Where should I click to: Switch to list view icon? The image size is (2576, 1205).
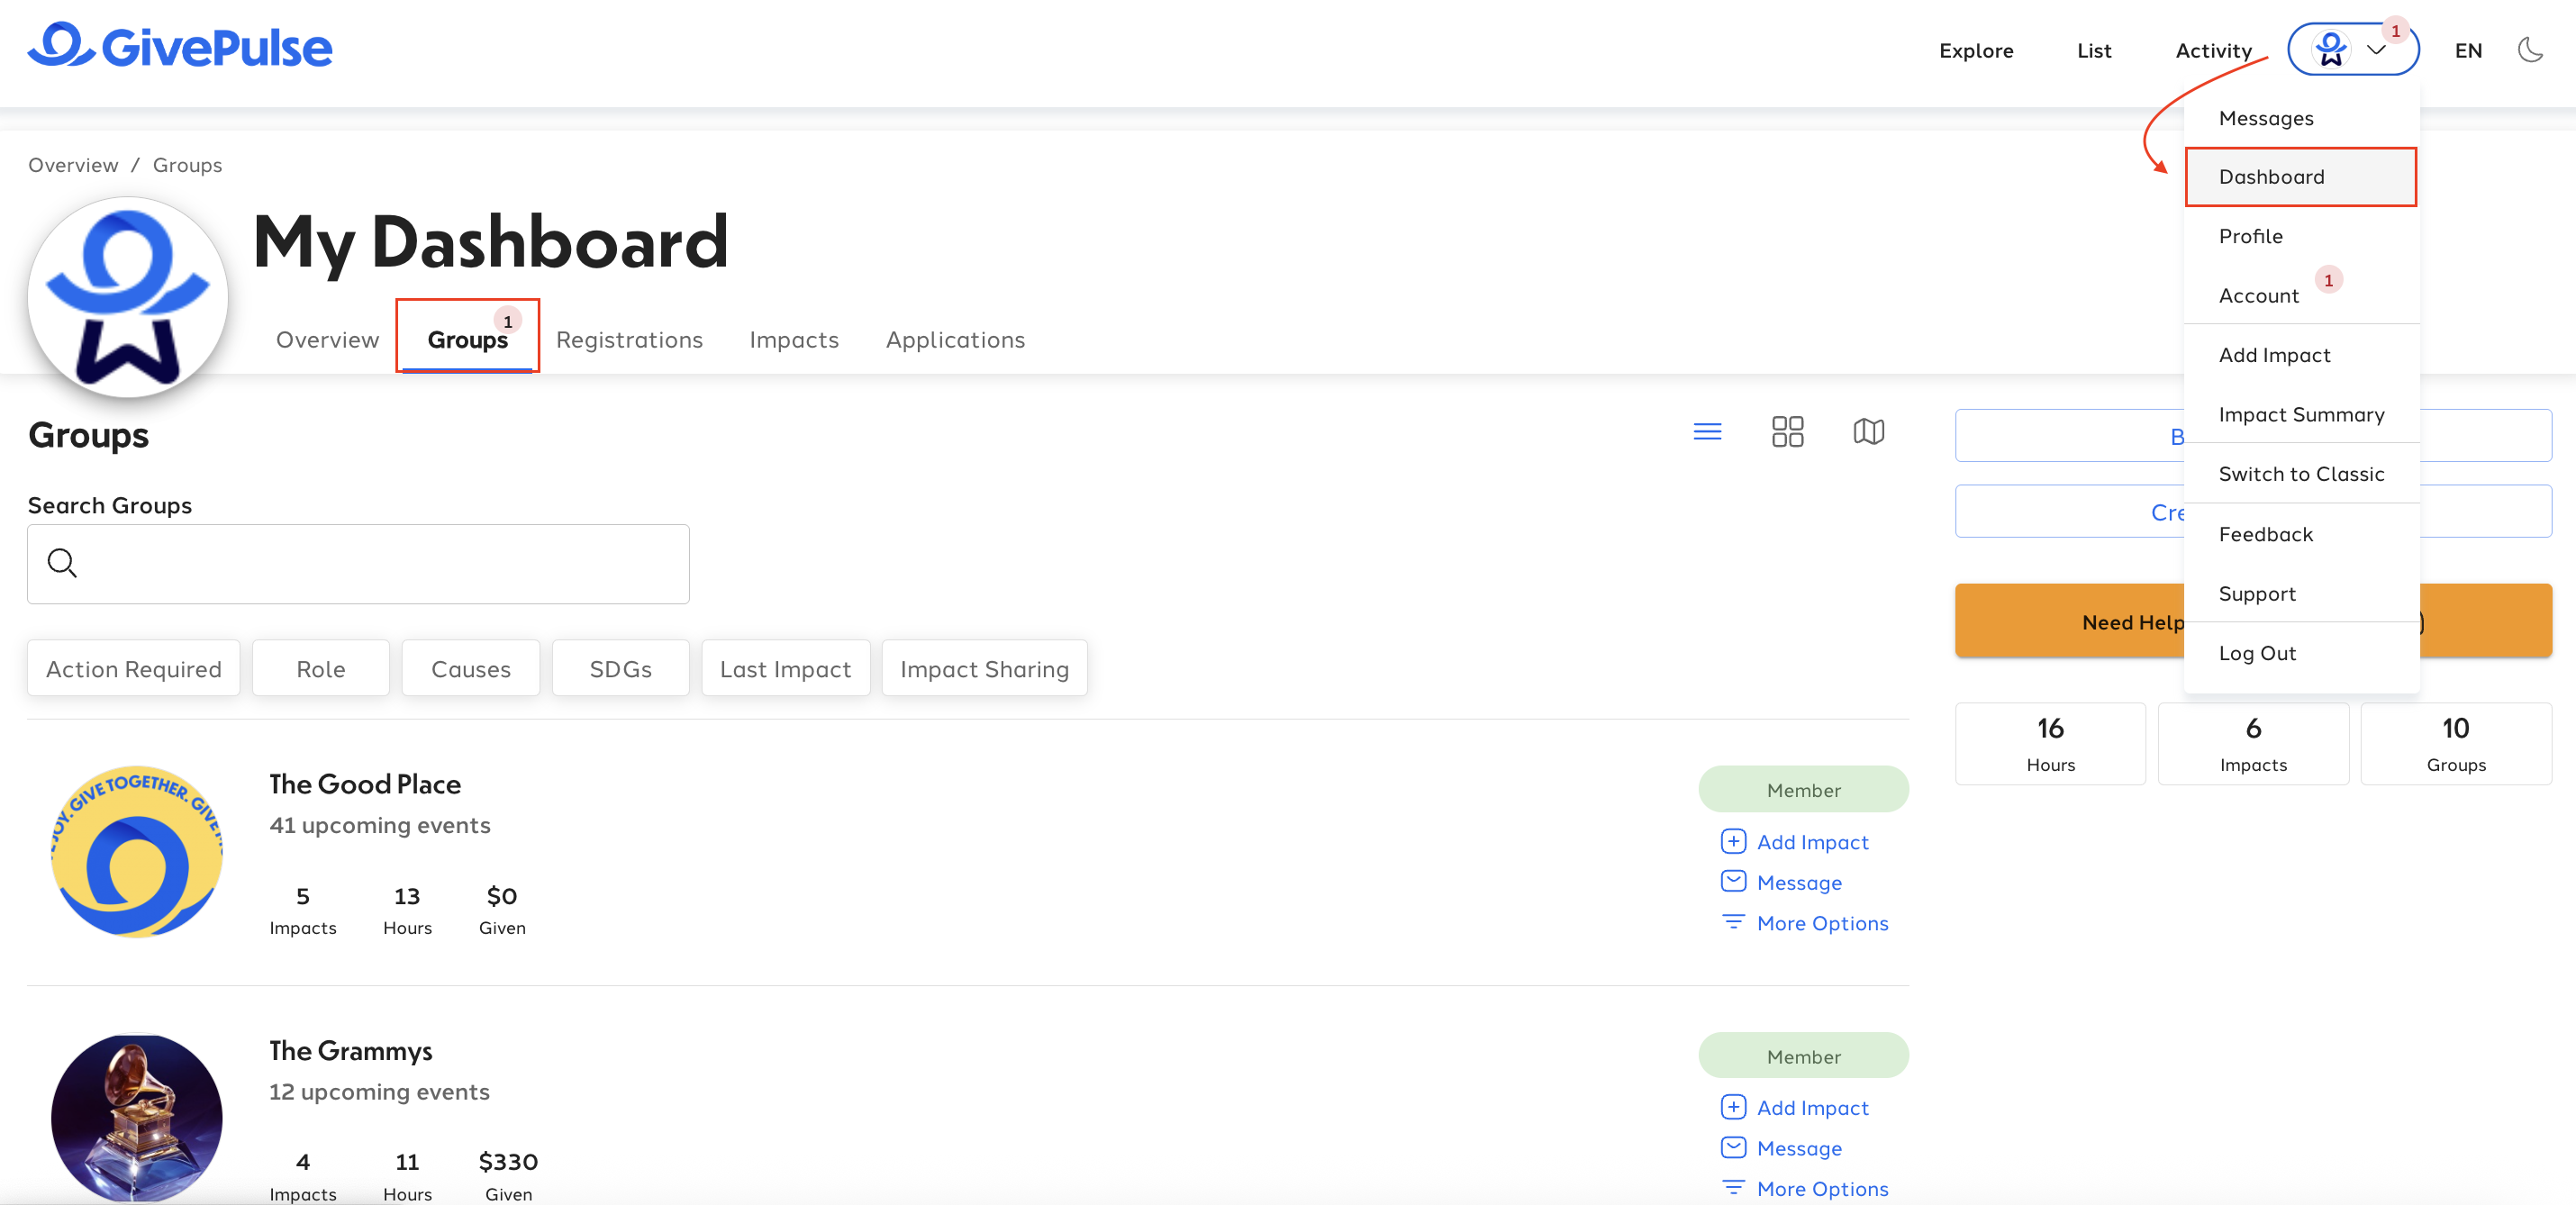tap(1707, 431)
